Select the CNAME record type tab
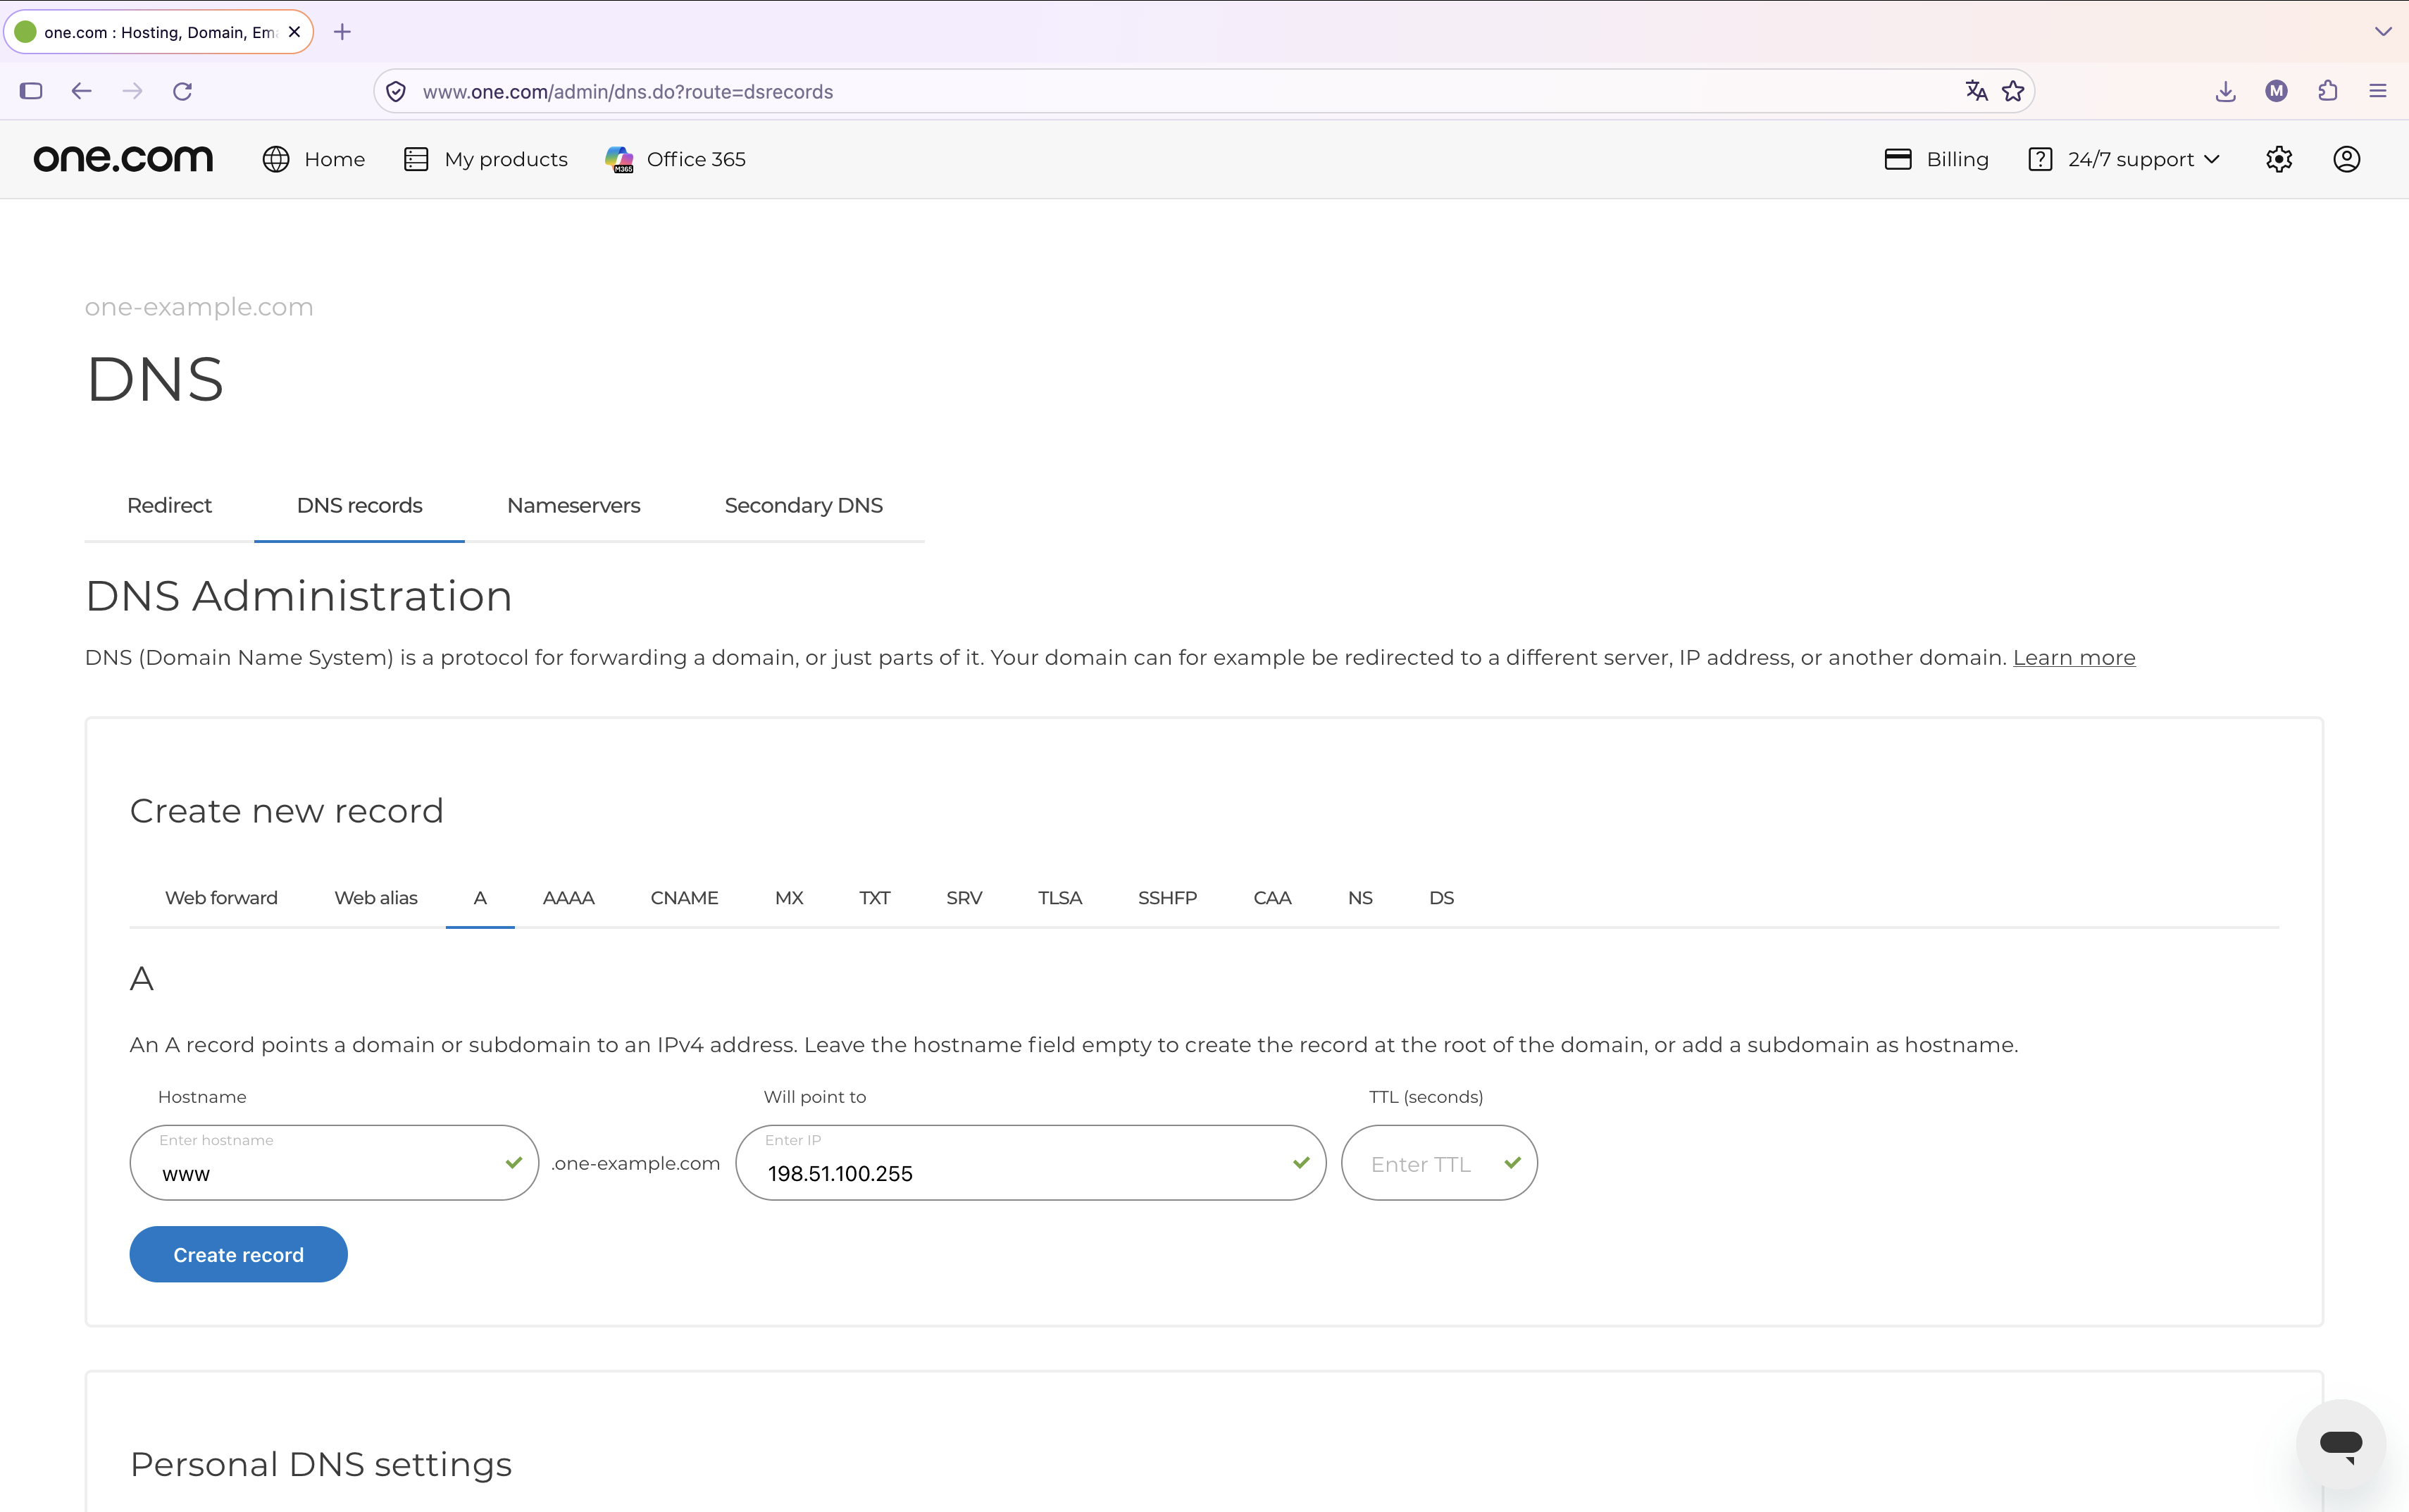Screen dimensions: 2409x1512 point(684,897)
